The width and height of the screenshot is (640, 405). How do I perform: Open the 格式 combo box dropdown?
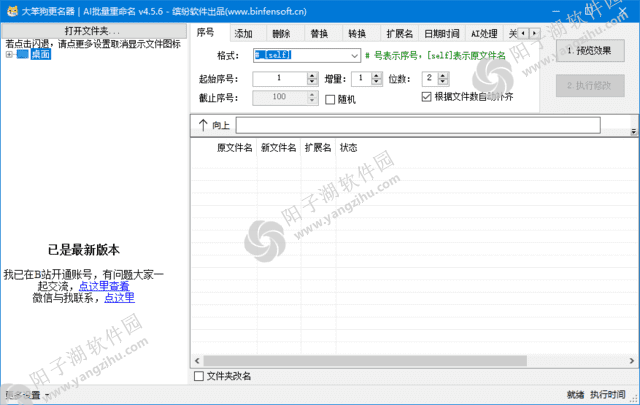pyautogui.click(x=354, y=56)
